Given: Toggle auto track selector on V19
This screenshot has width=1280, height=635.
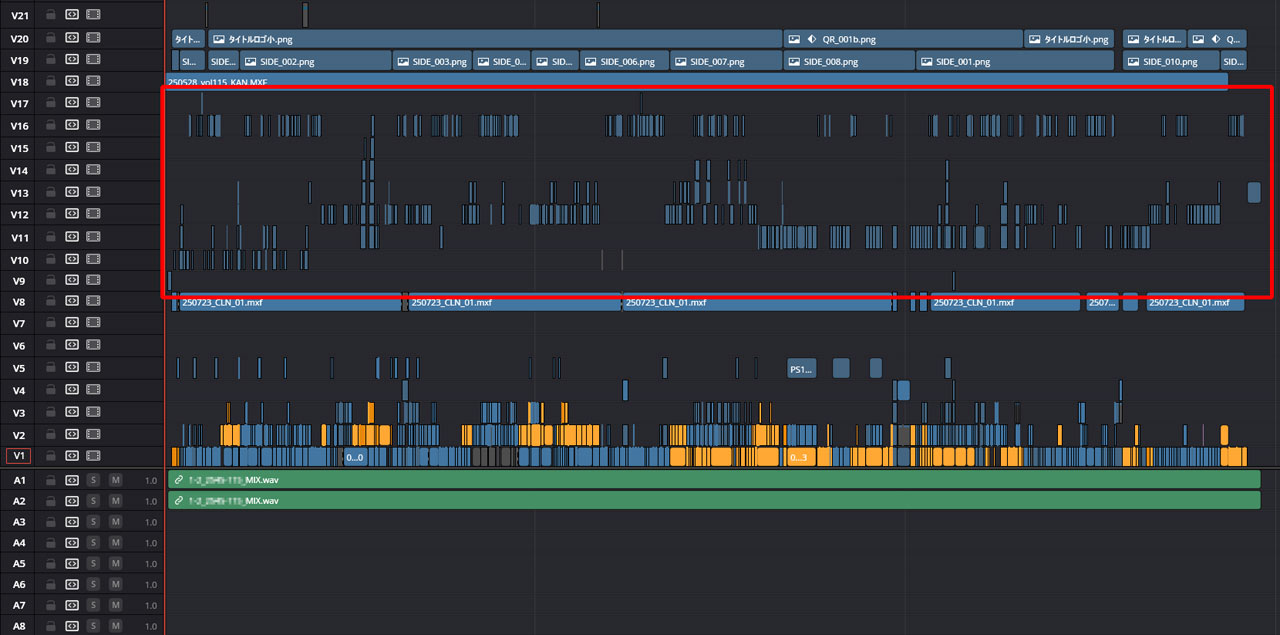Looking at the screenshot, I should point(72,60).
